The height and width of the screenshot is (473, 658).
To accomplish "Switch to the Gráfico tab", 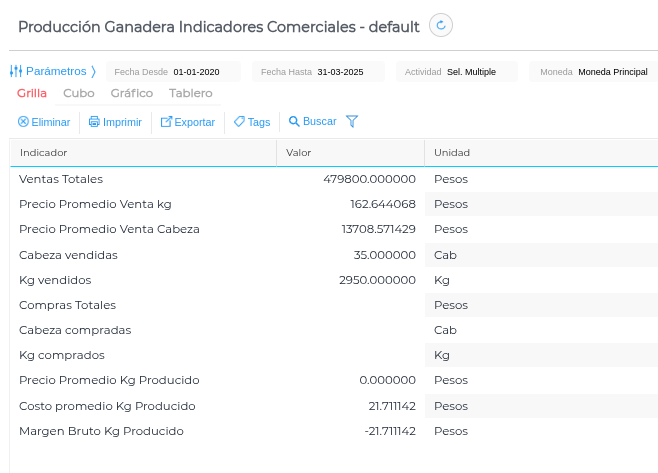I will (x=132, y=93).
